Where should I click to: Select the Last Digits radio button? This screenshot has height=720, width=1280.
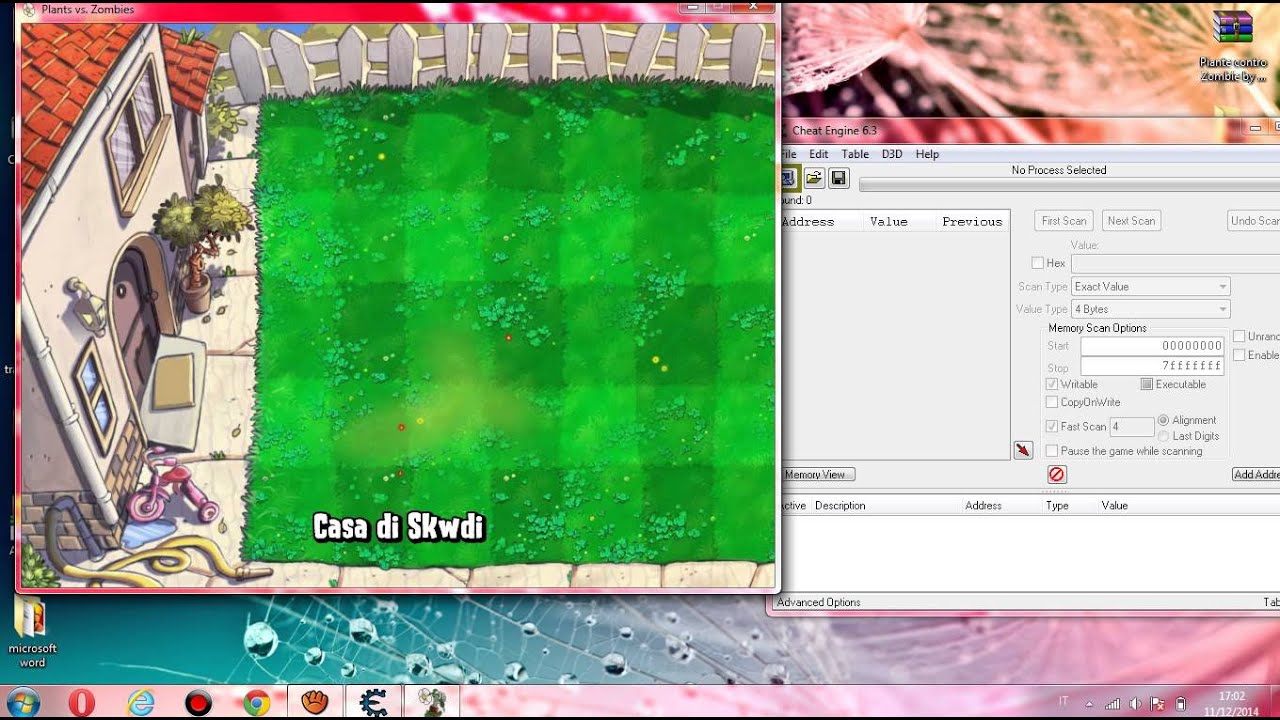click(1163, 436)
